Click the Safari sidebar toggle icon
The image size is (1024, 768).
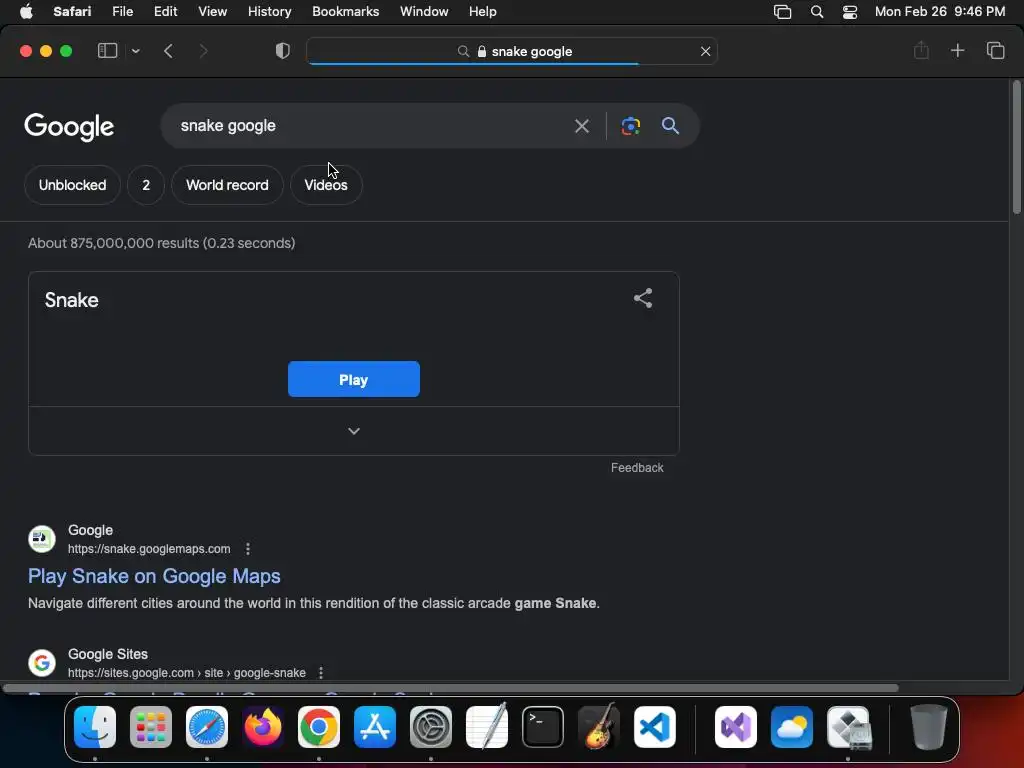point(107,51)
